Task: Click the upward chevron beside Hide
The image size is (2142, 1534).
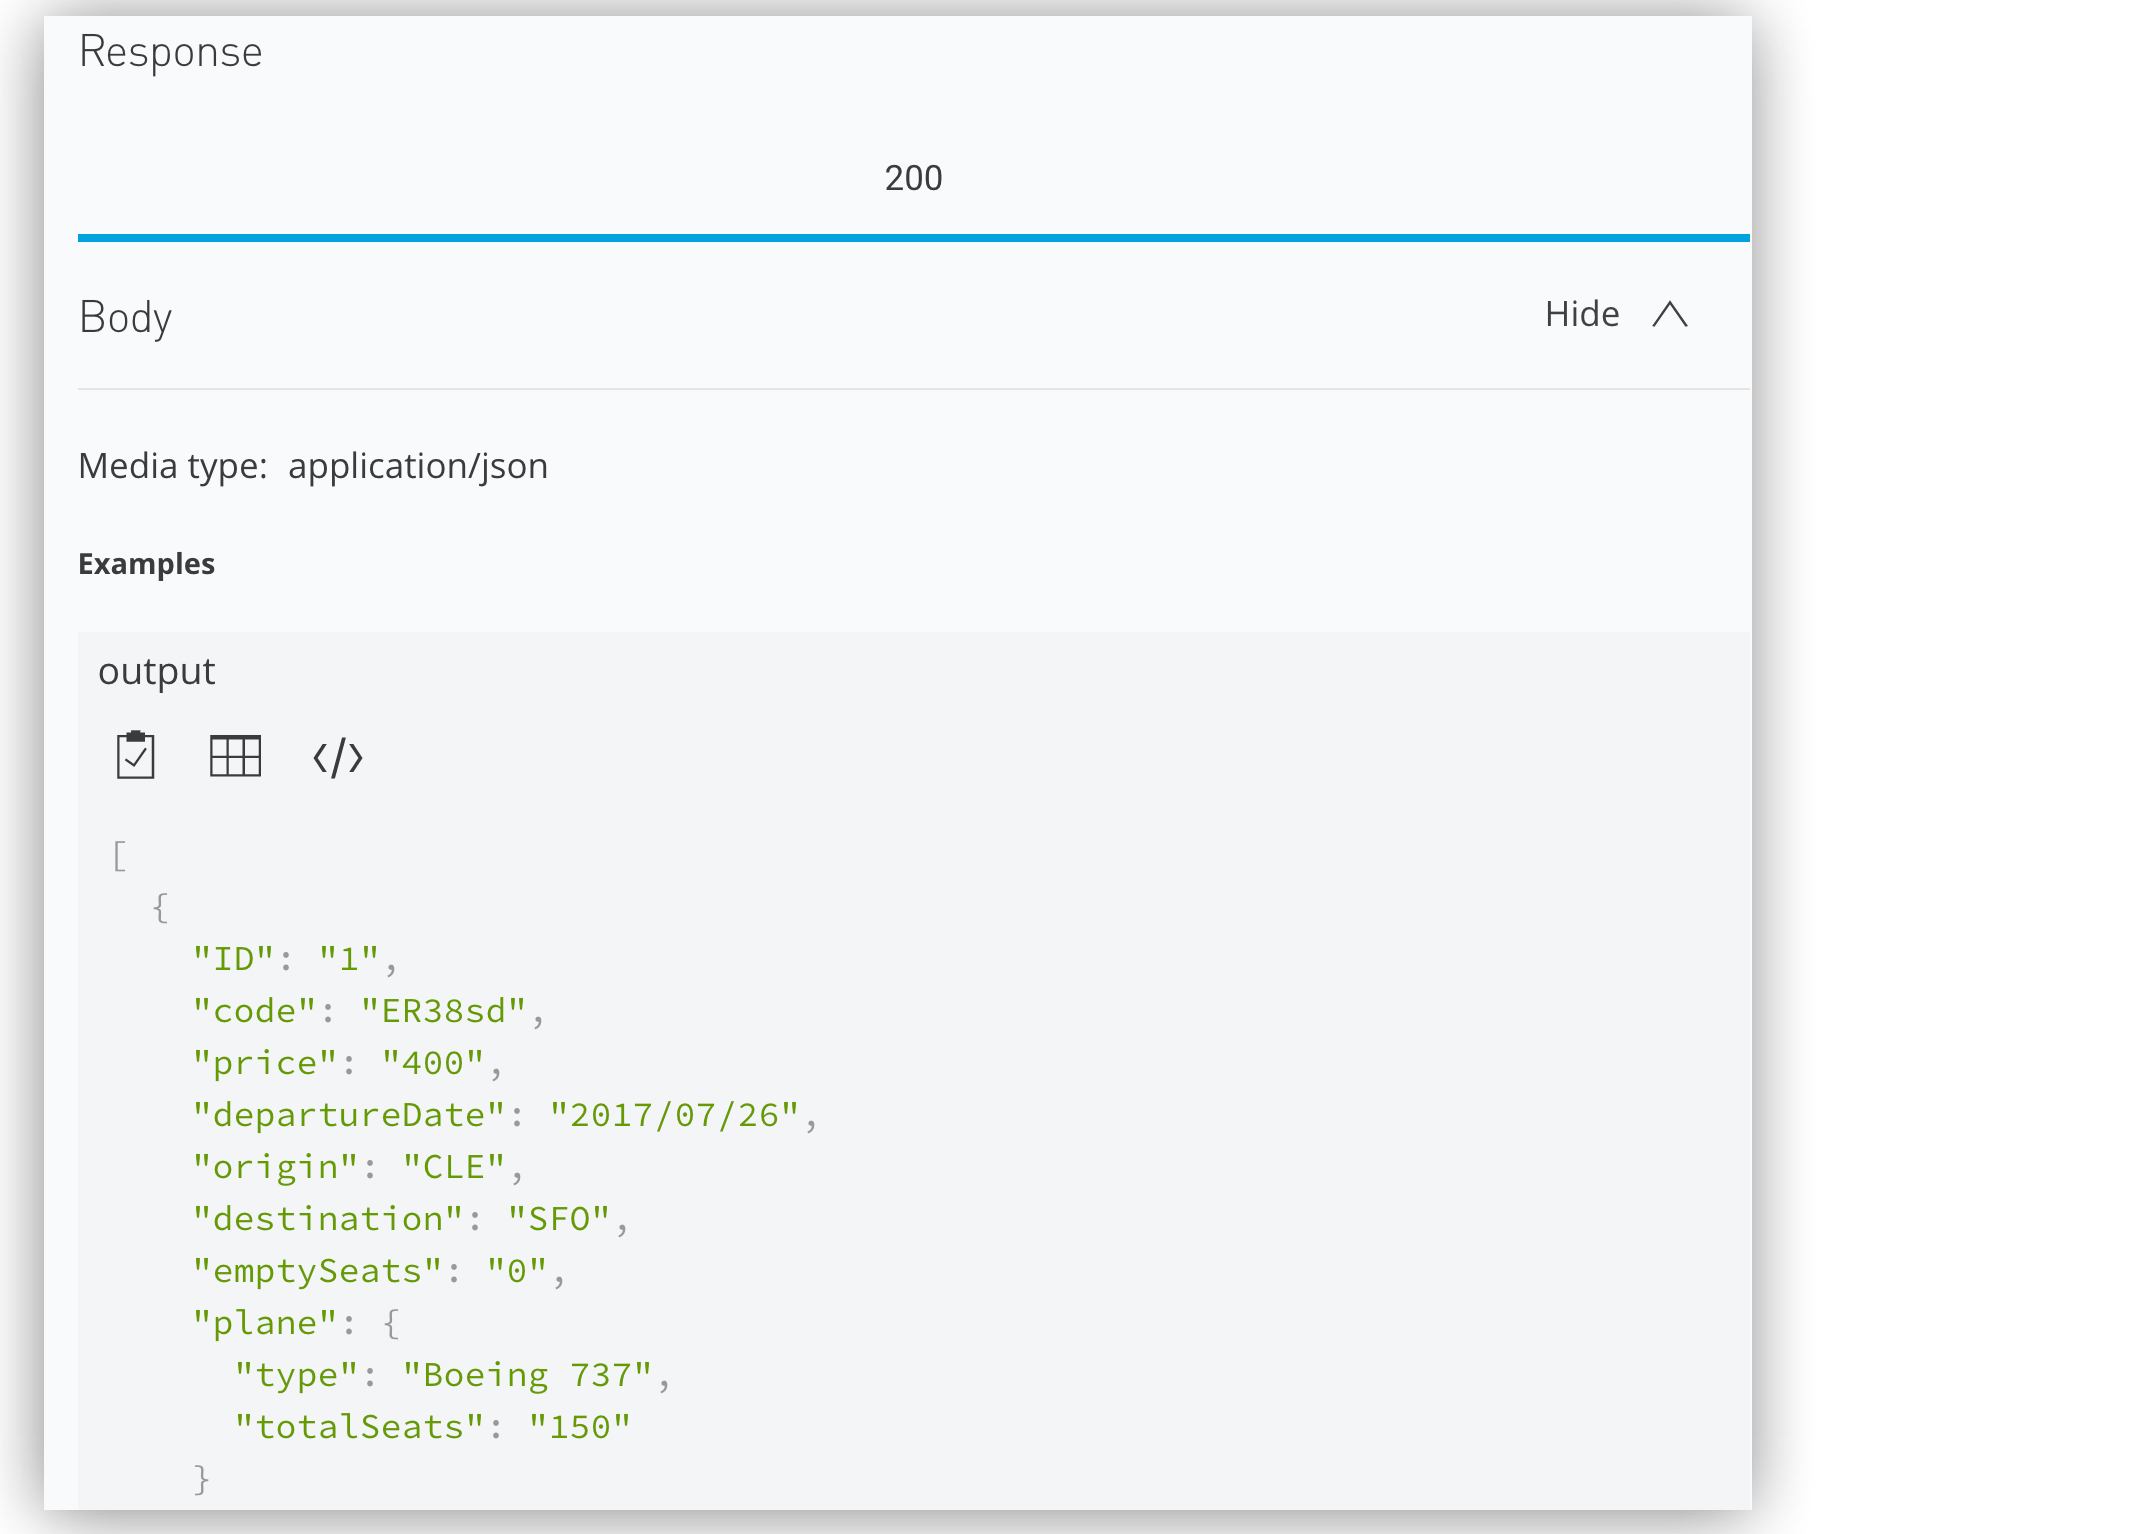Action: coord(1669,315)
